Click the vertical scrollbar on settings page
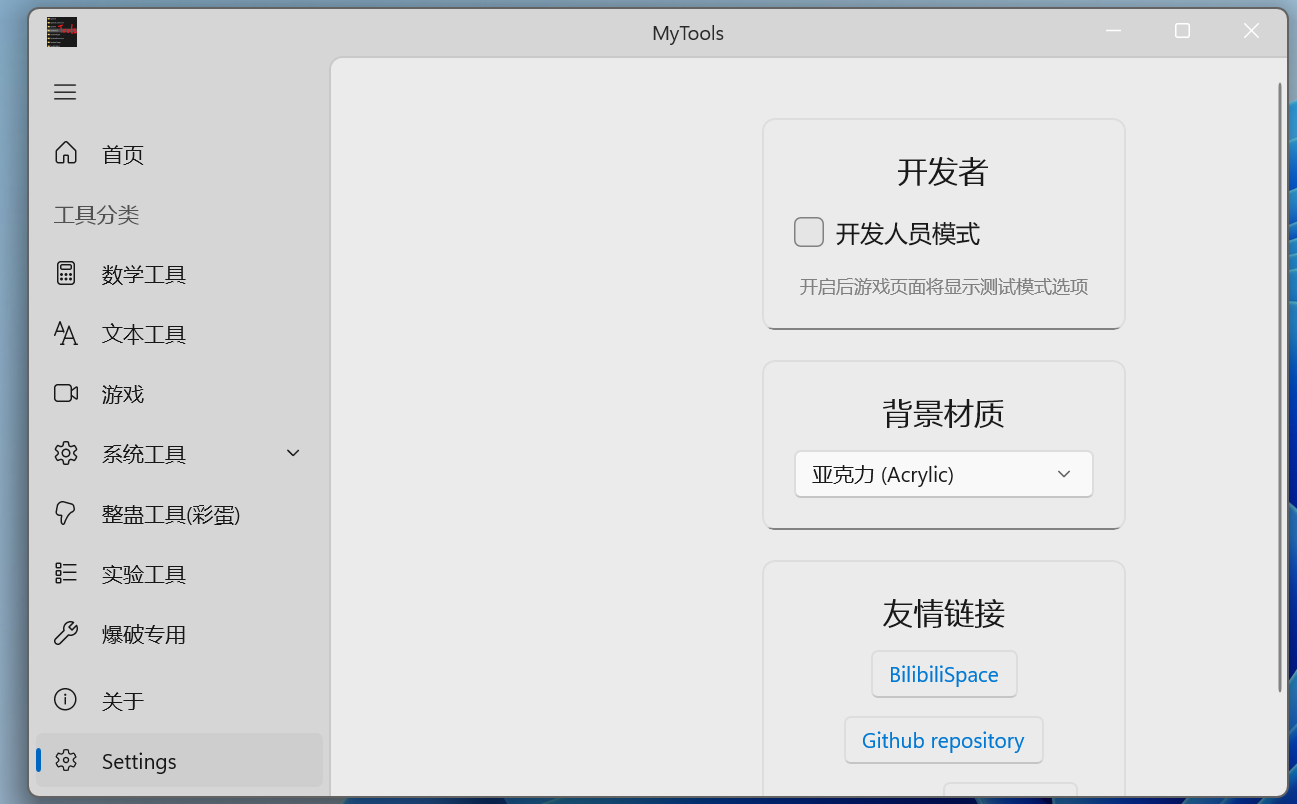The height and width of the screenshot is (804, 1297). (x=1280, y=387)
